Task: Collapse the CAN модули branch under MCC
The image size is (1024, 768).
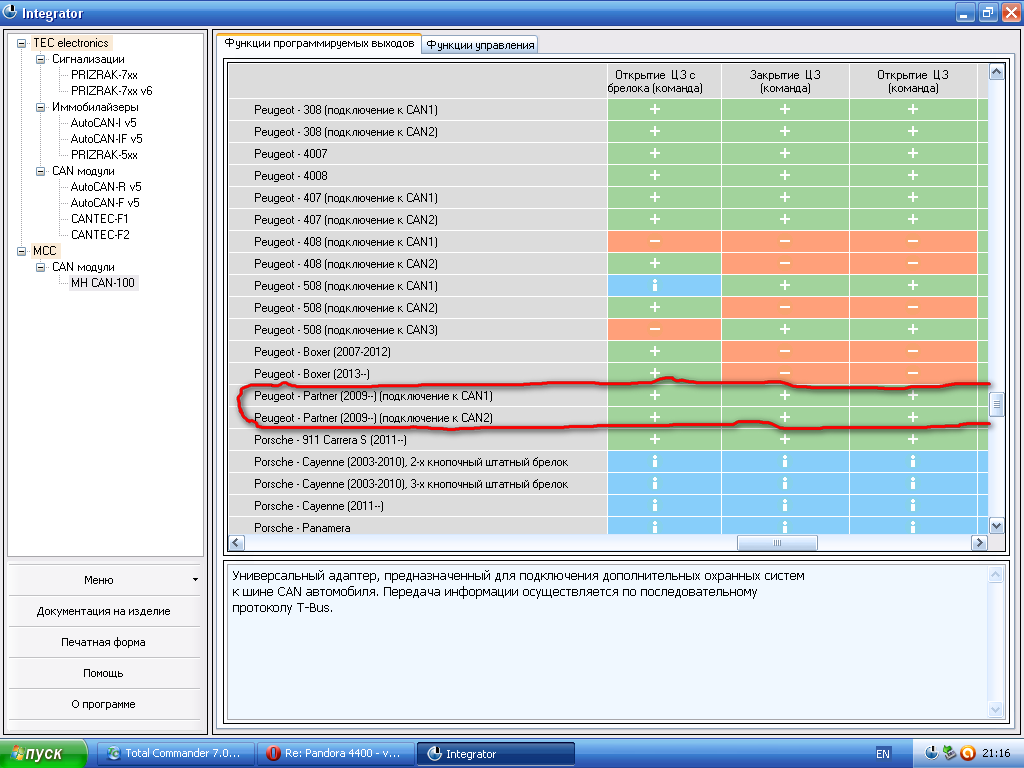Action: [40, 267]
